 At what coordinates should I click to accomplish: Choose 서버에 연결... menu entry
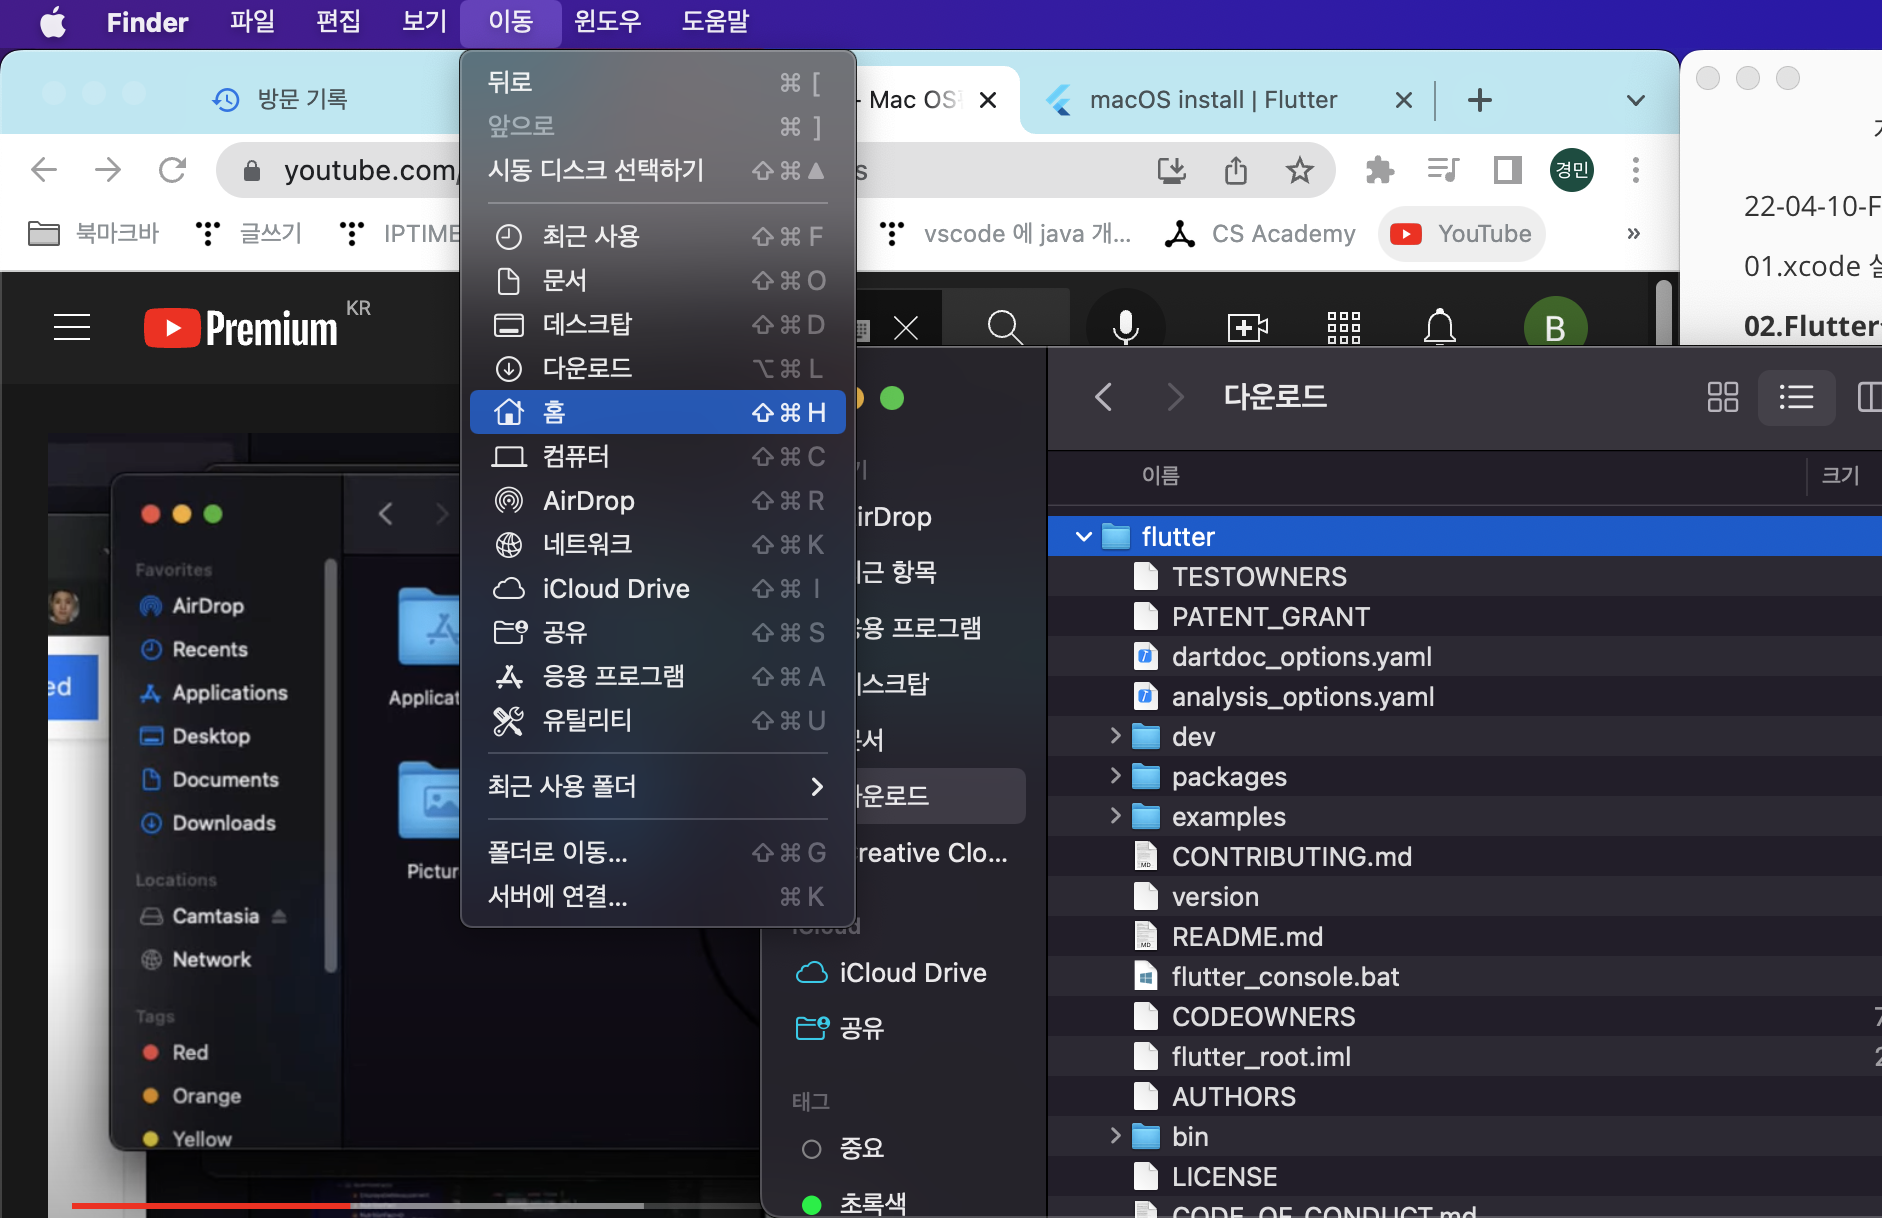coord(658,896)
